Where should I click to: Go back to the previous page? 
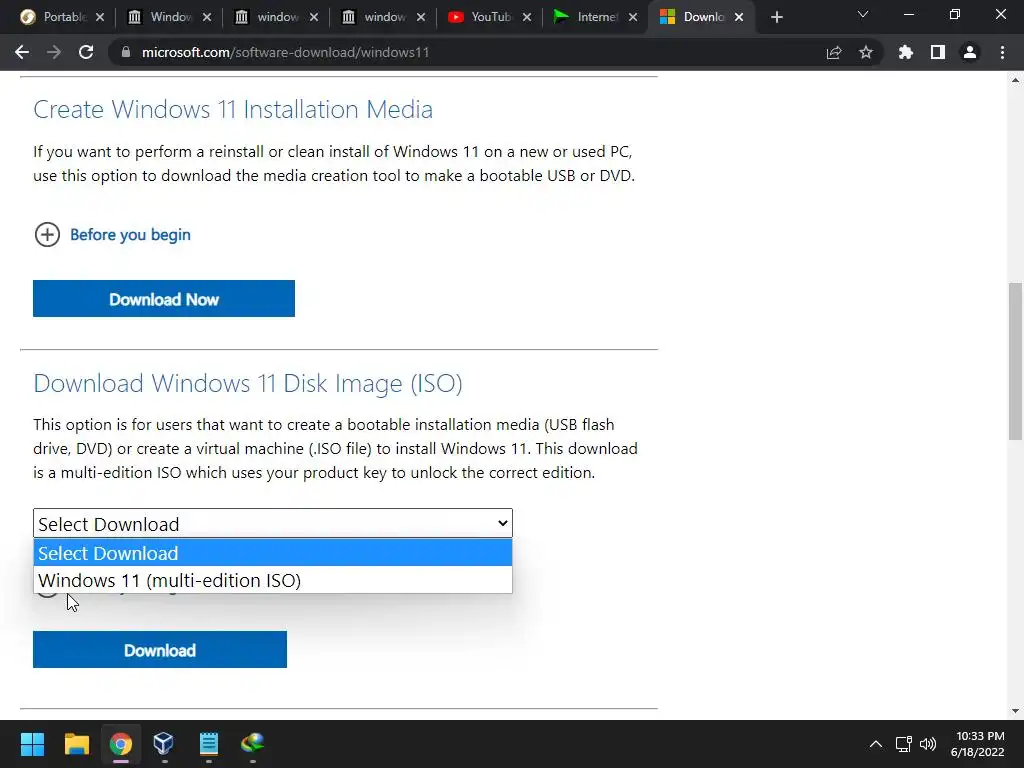pos(22,52)
